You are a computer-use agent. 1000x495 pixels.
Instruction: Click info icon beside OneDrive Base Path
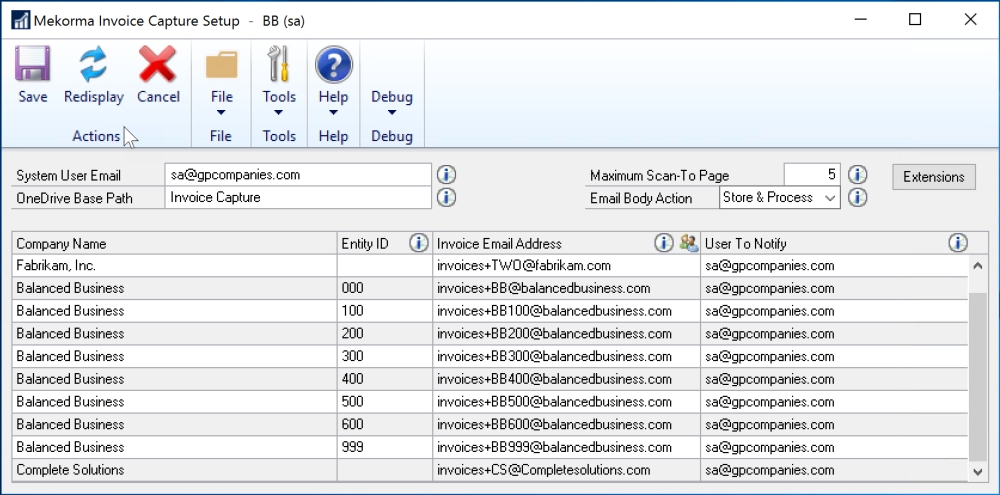coord(446,197)
